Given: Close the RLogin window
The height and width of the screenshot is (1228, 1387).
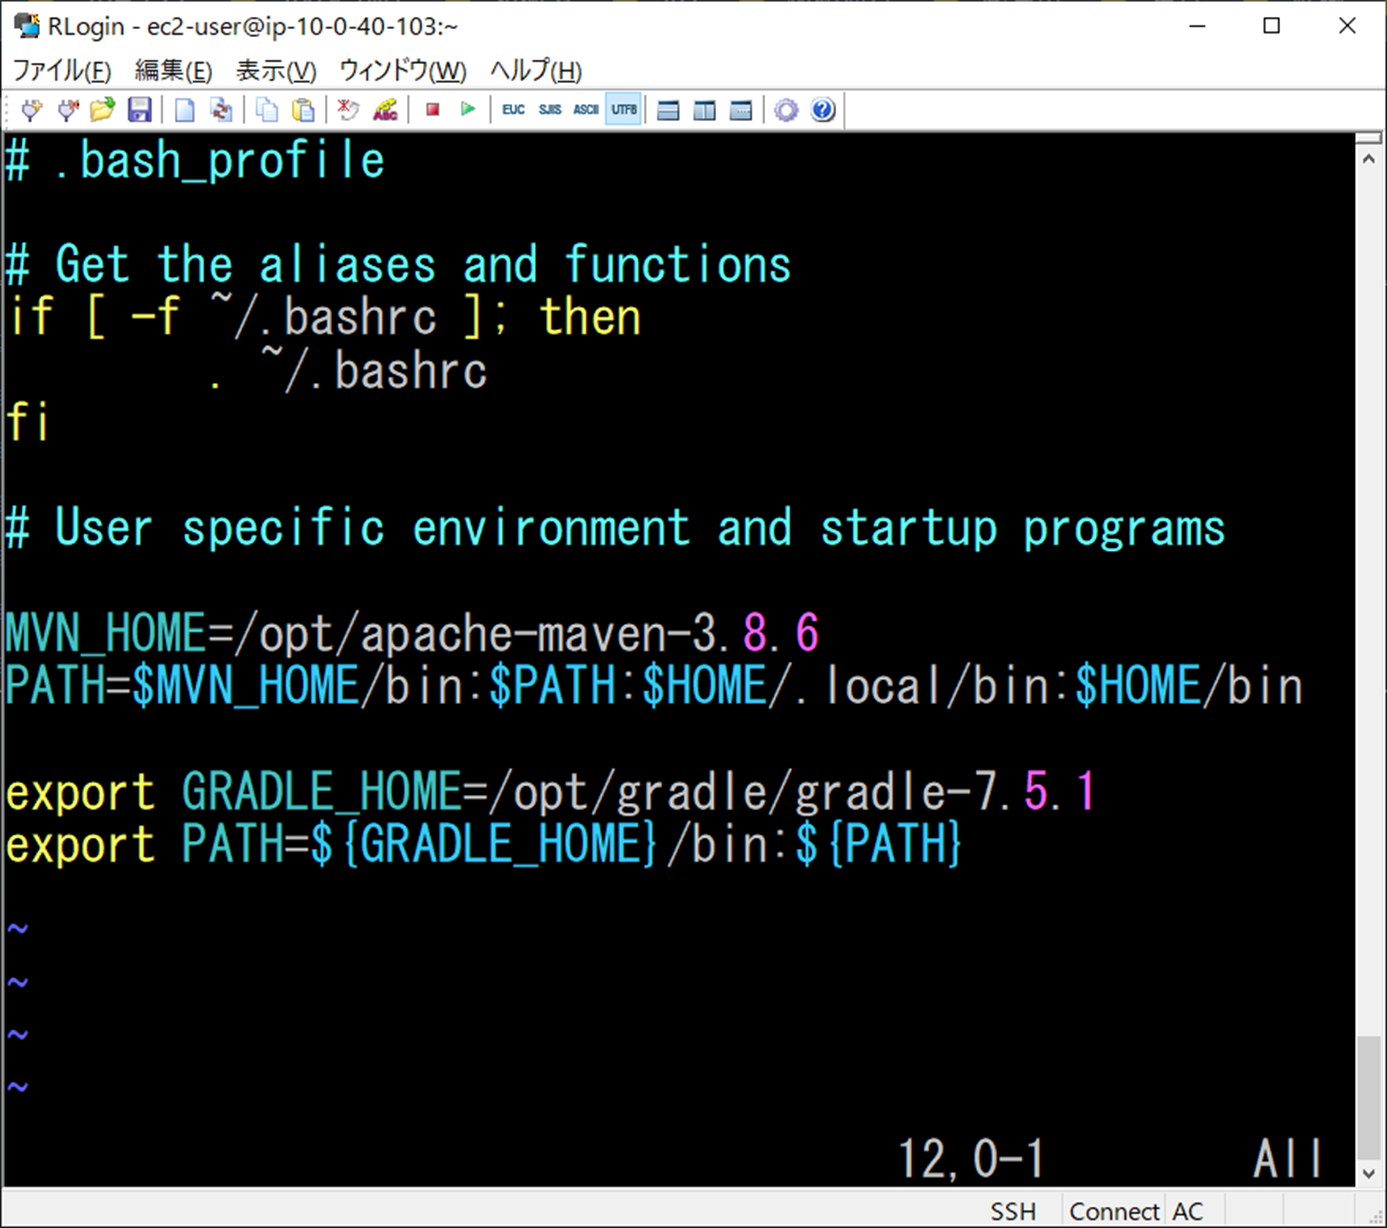Looking at the screenshot, I should (x=1348, y=26).
